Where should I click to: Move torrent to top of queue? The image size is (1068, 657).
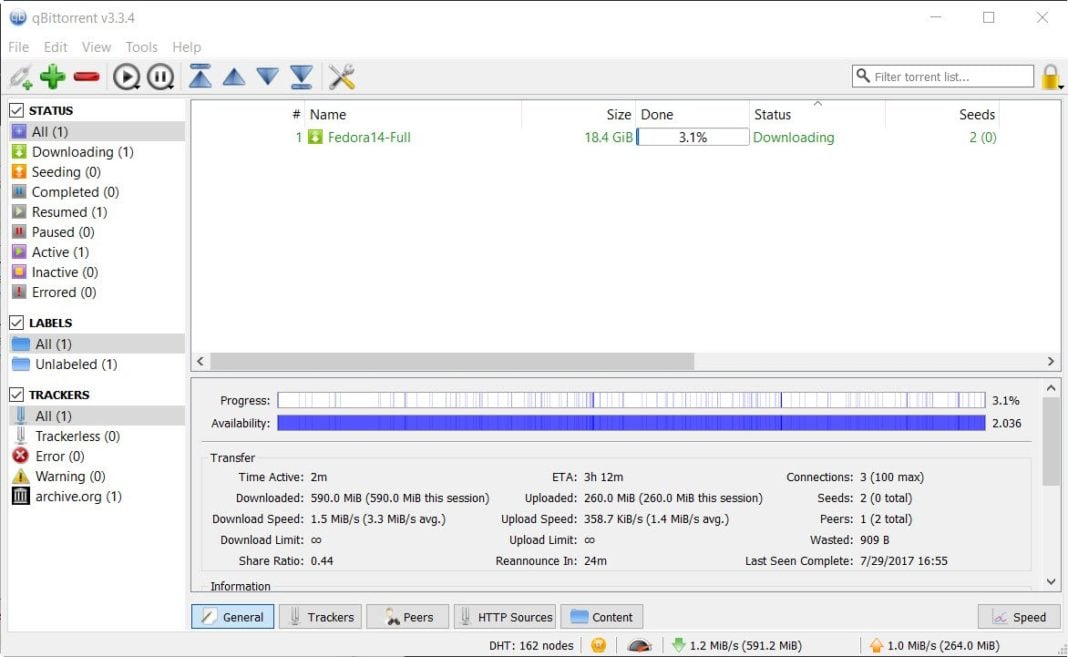[x=200, y=76]
